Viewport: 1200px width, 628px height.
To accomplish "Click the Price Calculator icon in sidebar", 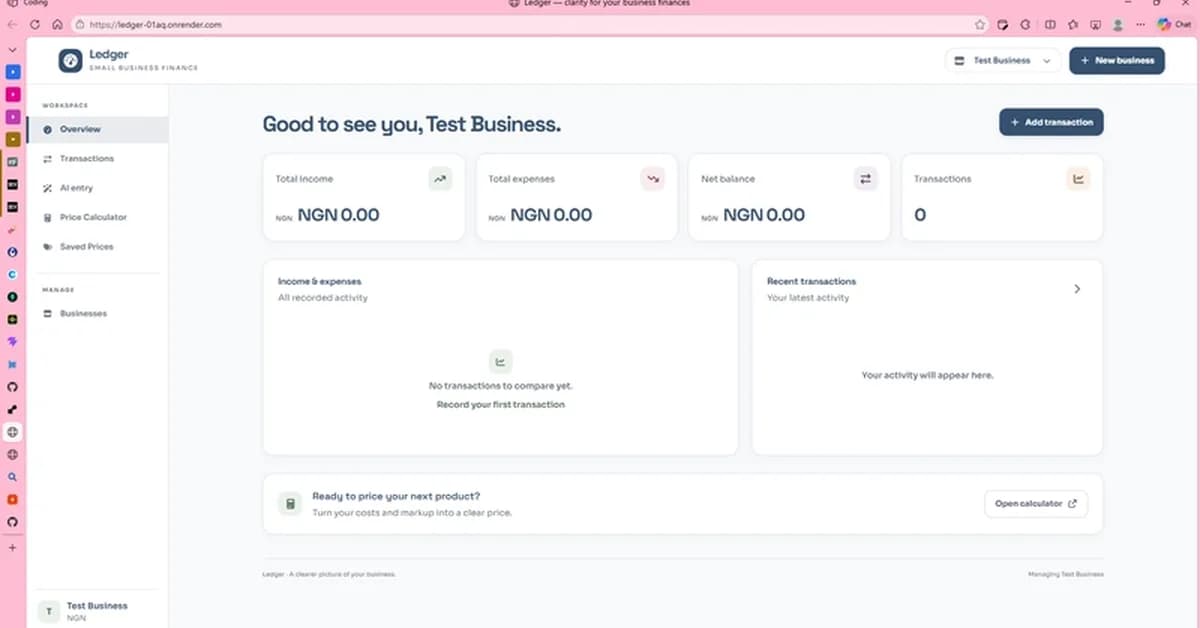I will pos(48,217).
